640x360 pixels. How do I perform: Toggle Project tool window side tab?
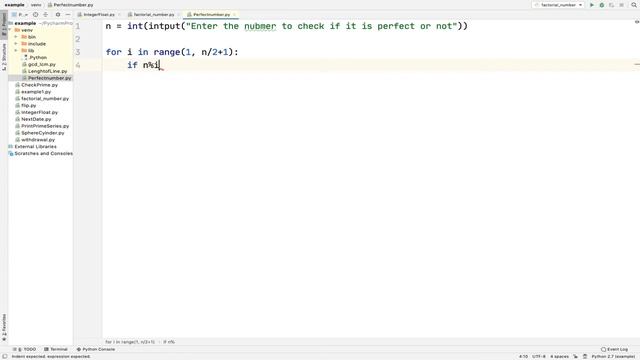coord(4,25)
